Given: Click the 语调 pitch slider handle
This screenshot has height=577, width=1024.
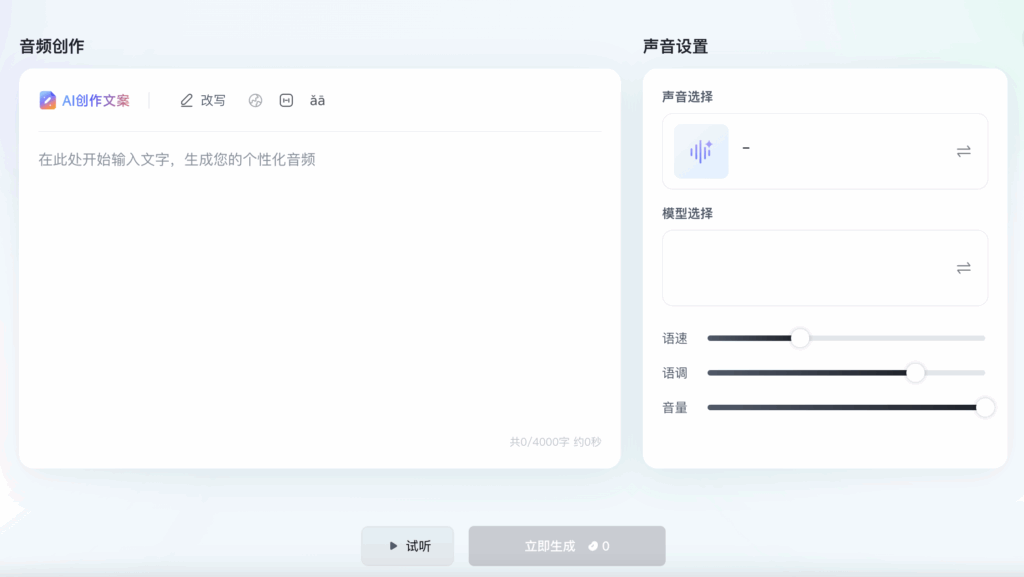Looking at the screenshot, I should click(915, 373).
